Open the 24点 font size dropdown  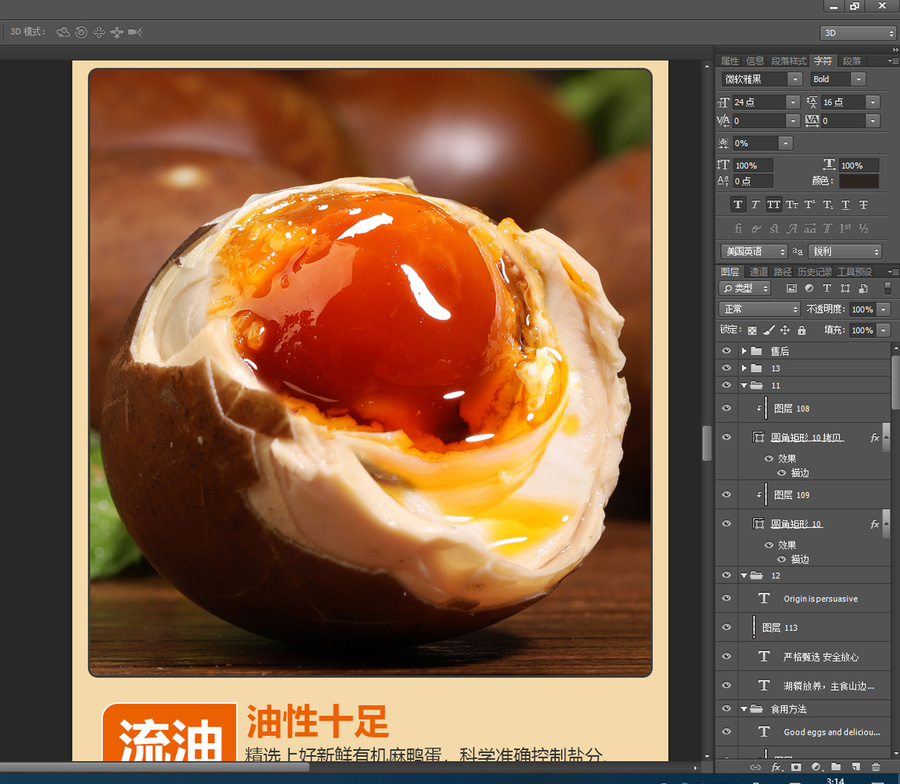point(793,102)
